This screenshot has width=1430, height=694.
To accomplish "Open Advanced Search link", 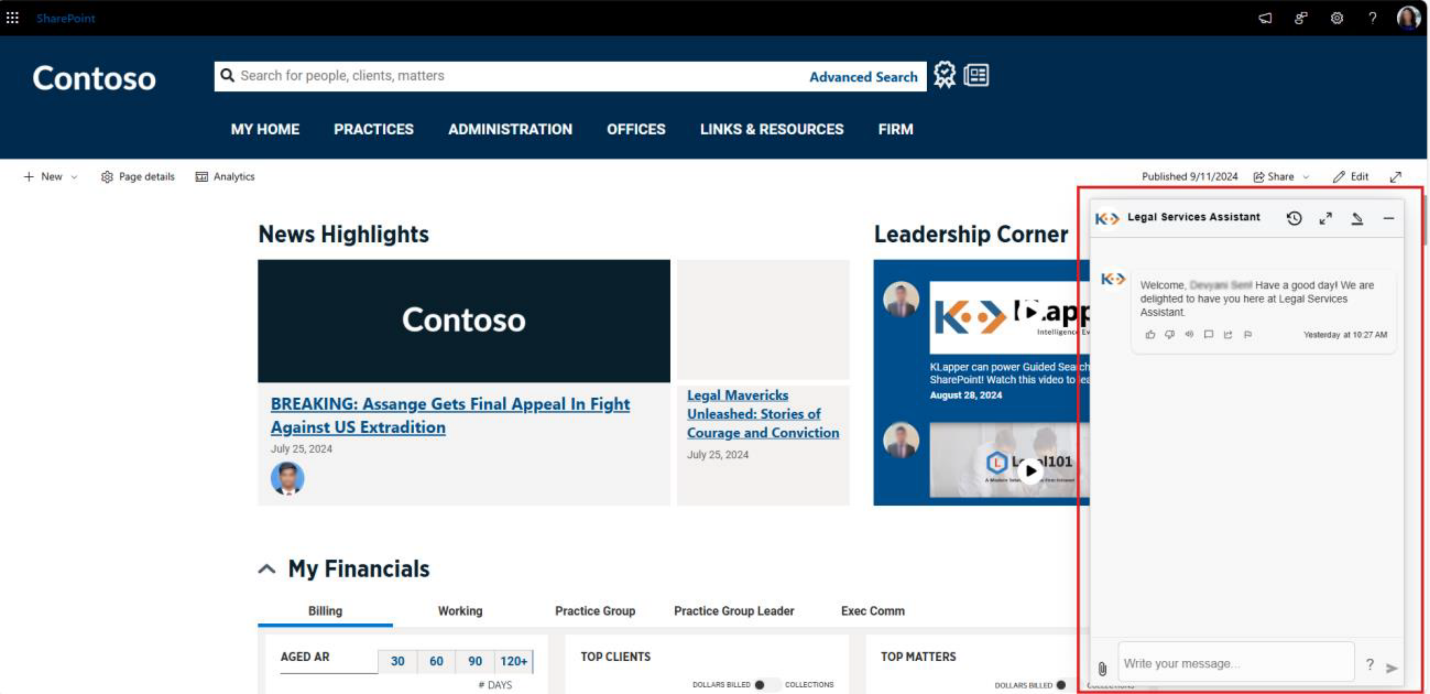I will point(863,77).
